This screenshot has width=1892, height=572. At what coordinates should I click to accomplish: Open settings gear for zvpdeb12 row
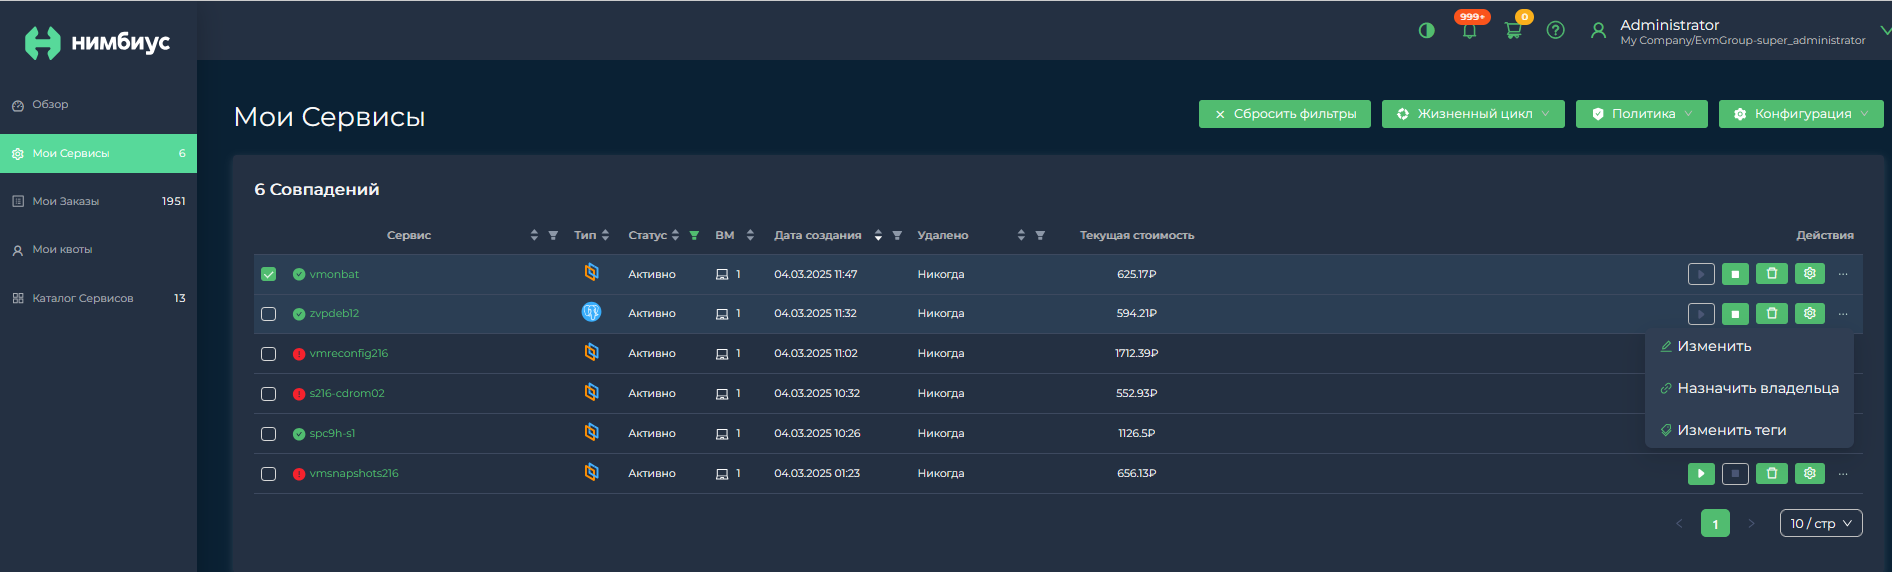[x=1810, y=314]
